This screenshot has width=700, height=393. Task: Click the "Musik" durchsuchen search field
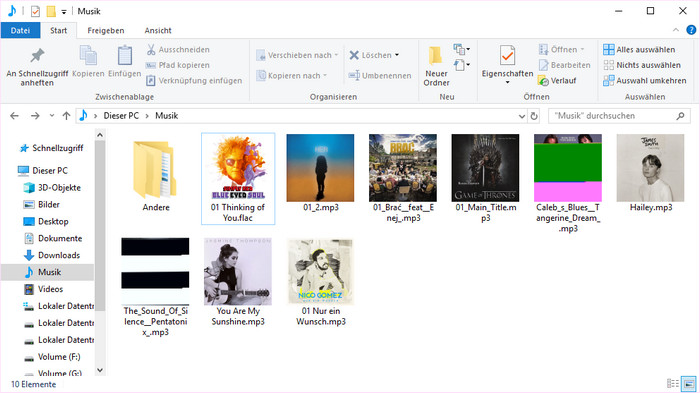click(619, 116)
